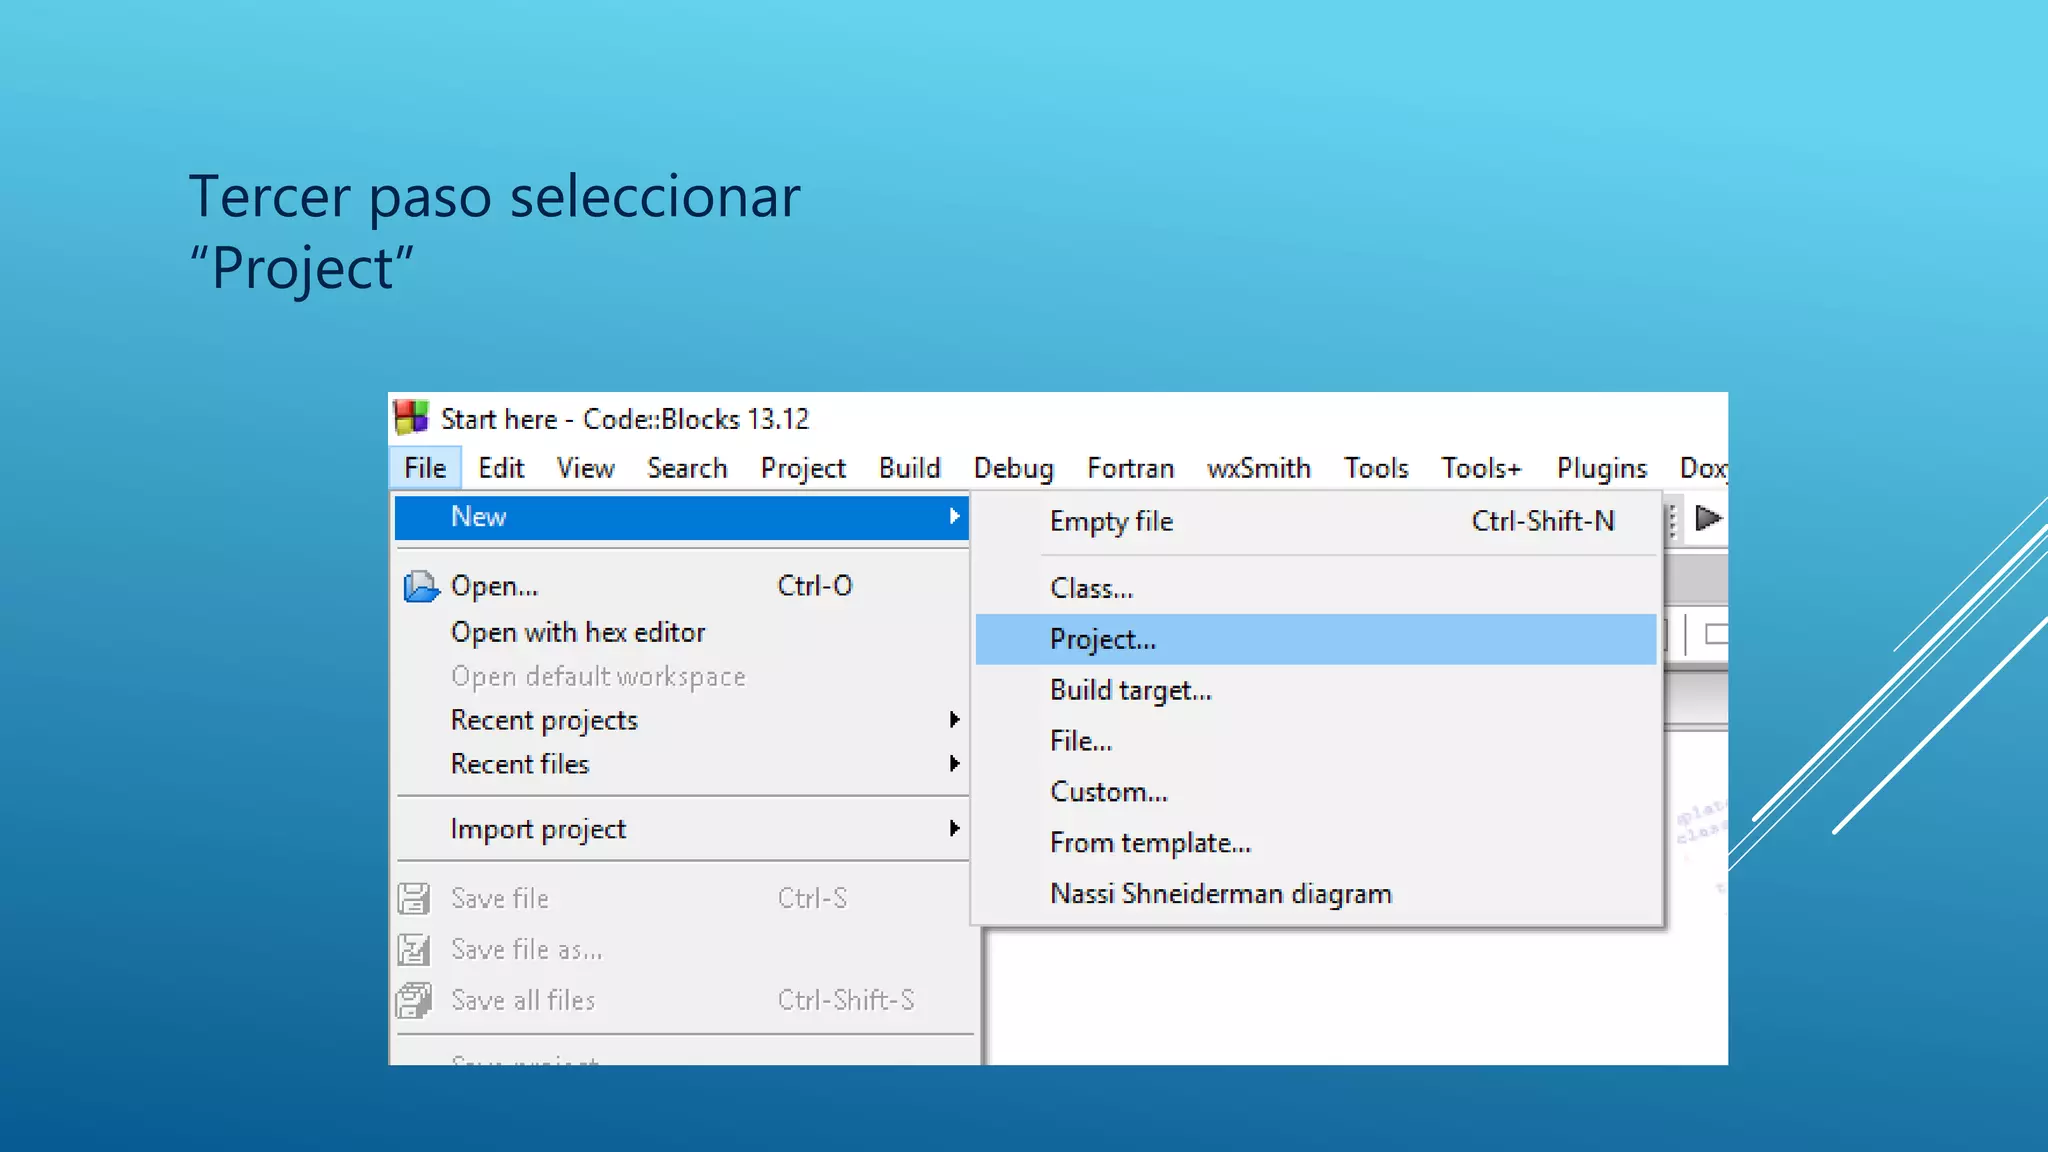Click the toolbar grip handle dots
2048x1152 pixels.
pos(1672,520)
